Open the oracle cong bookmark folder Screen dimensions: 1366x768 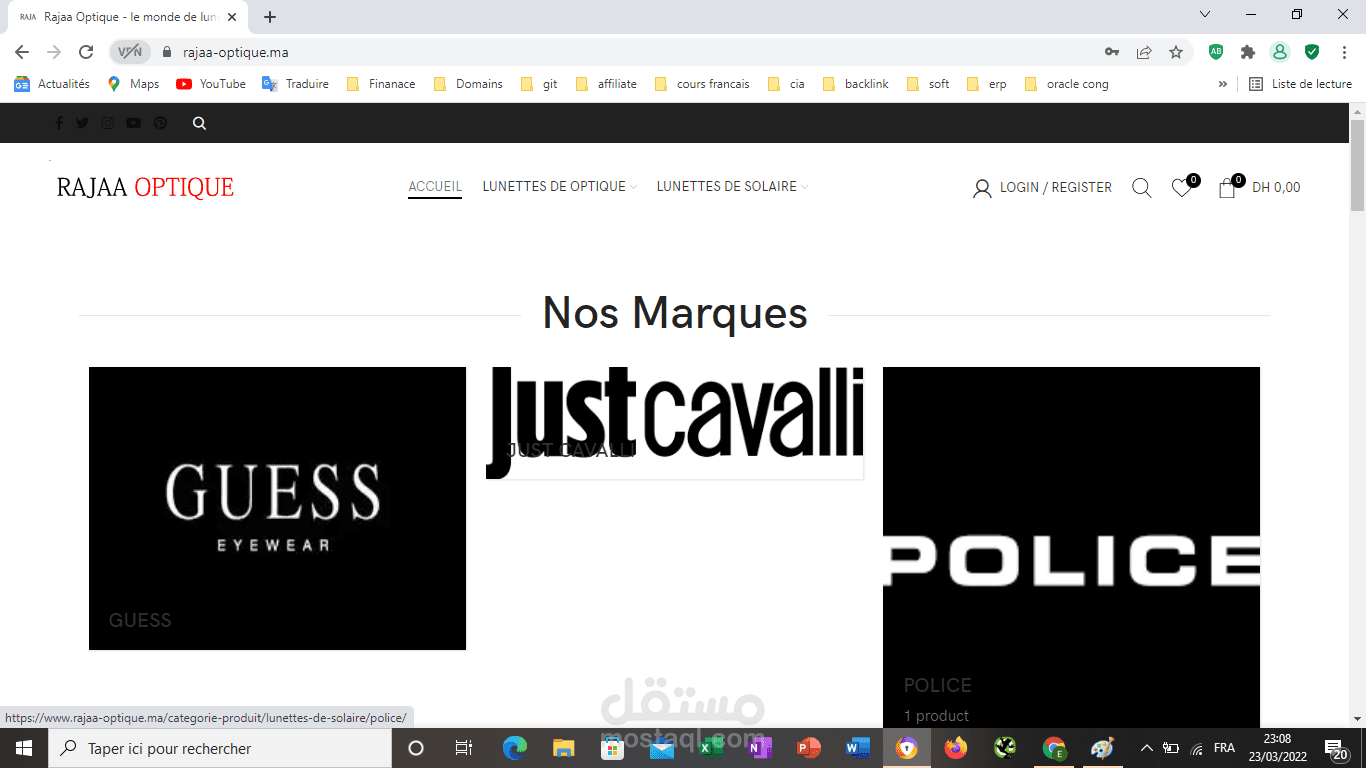pos(1067,84)
